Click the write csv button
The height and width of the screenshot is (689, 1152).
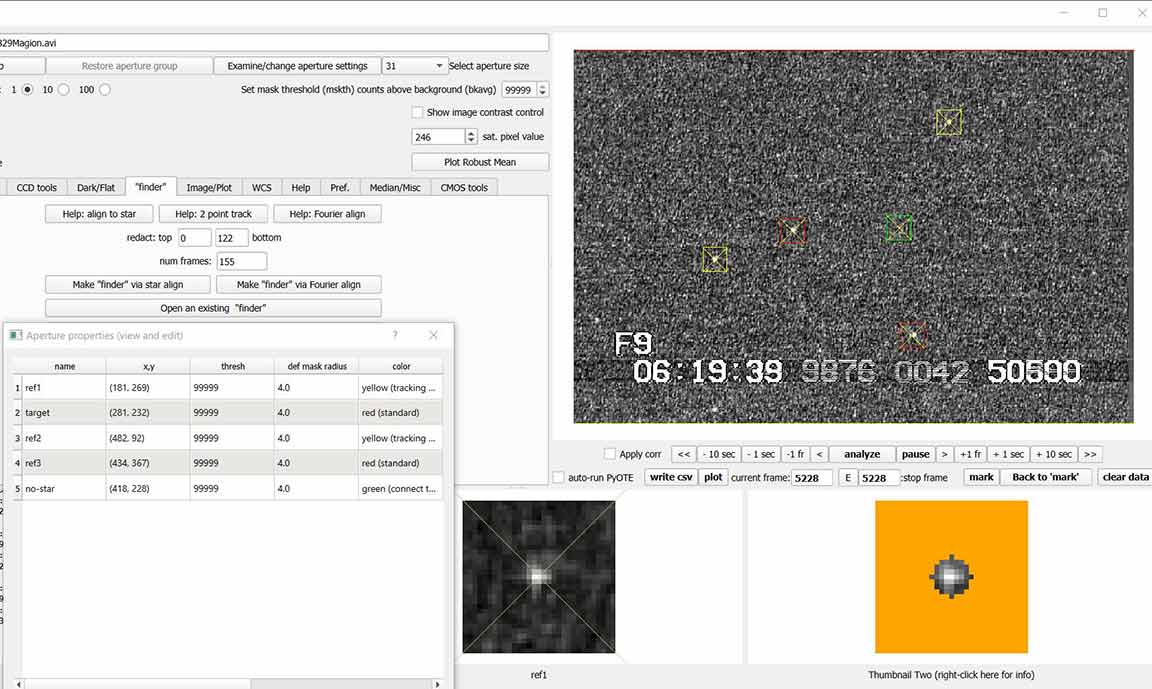click(x=671, y=477)
